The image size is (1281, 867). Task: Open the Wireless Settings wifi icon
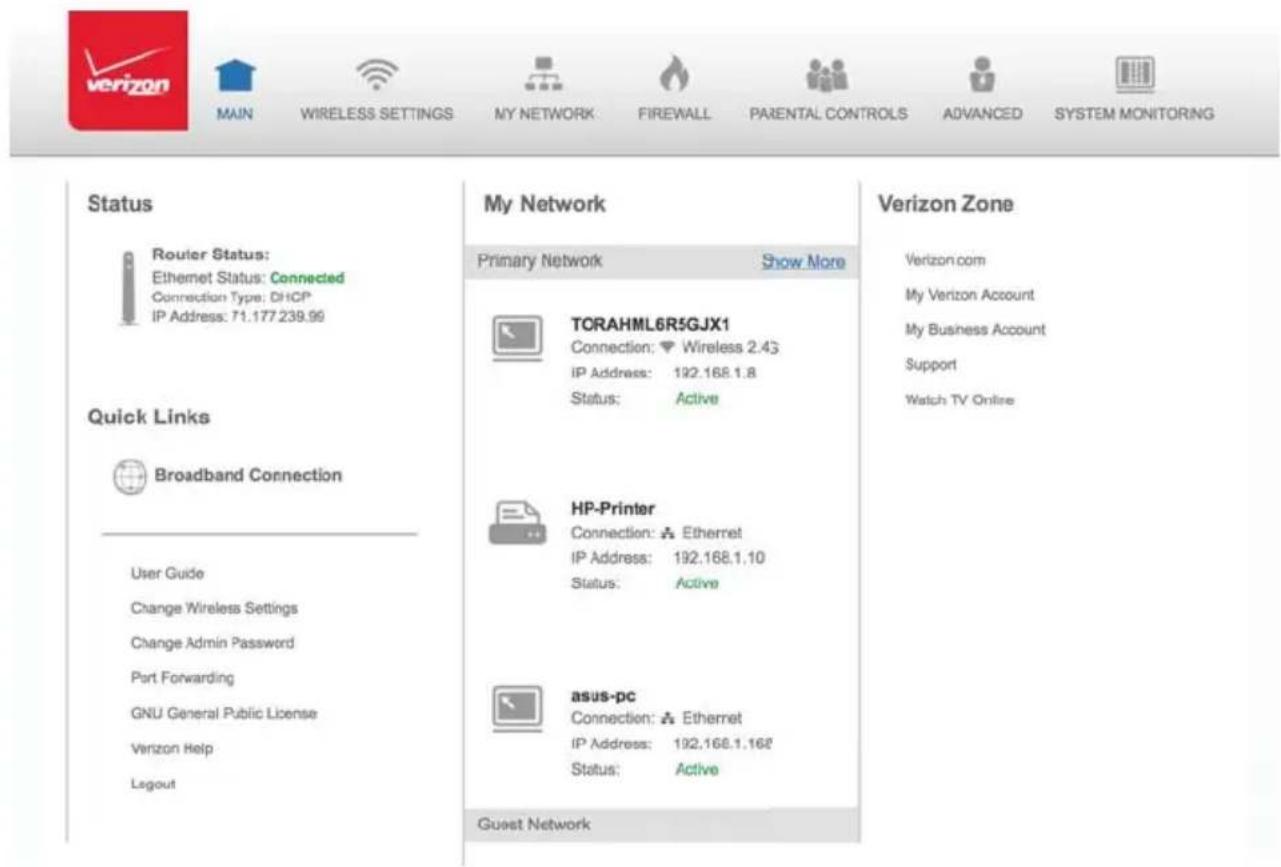click(376, 74)
